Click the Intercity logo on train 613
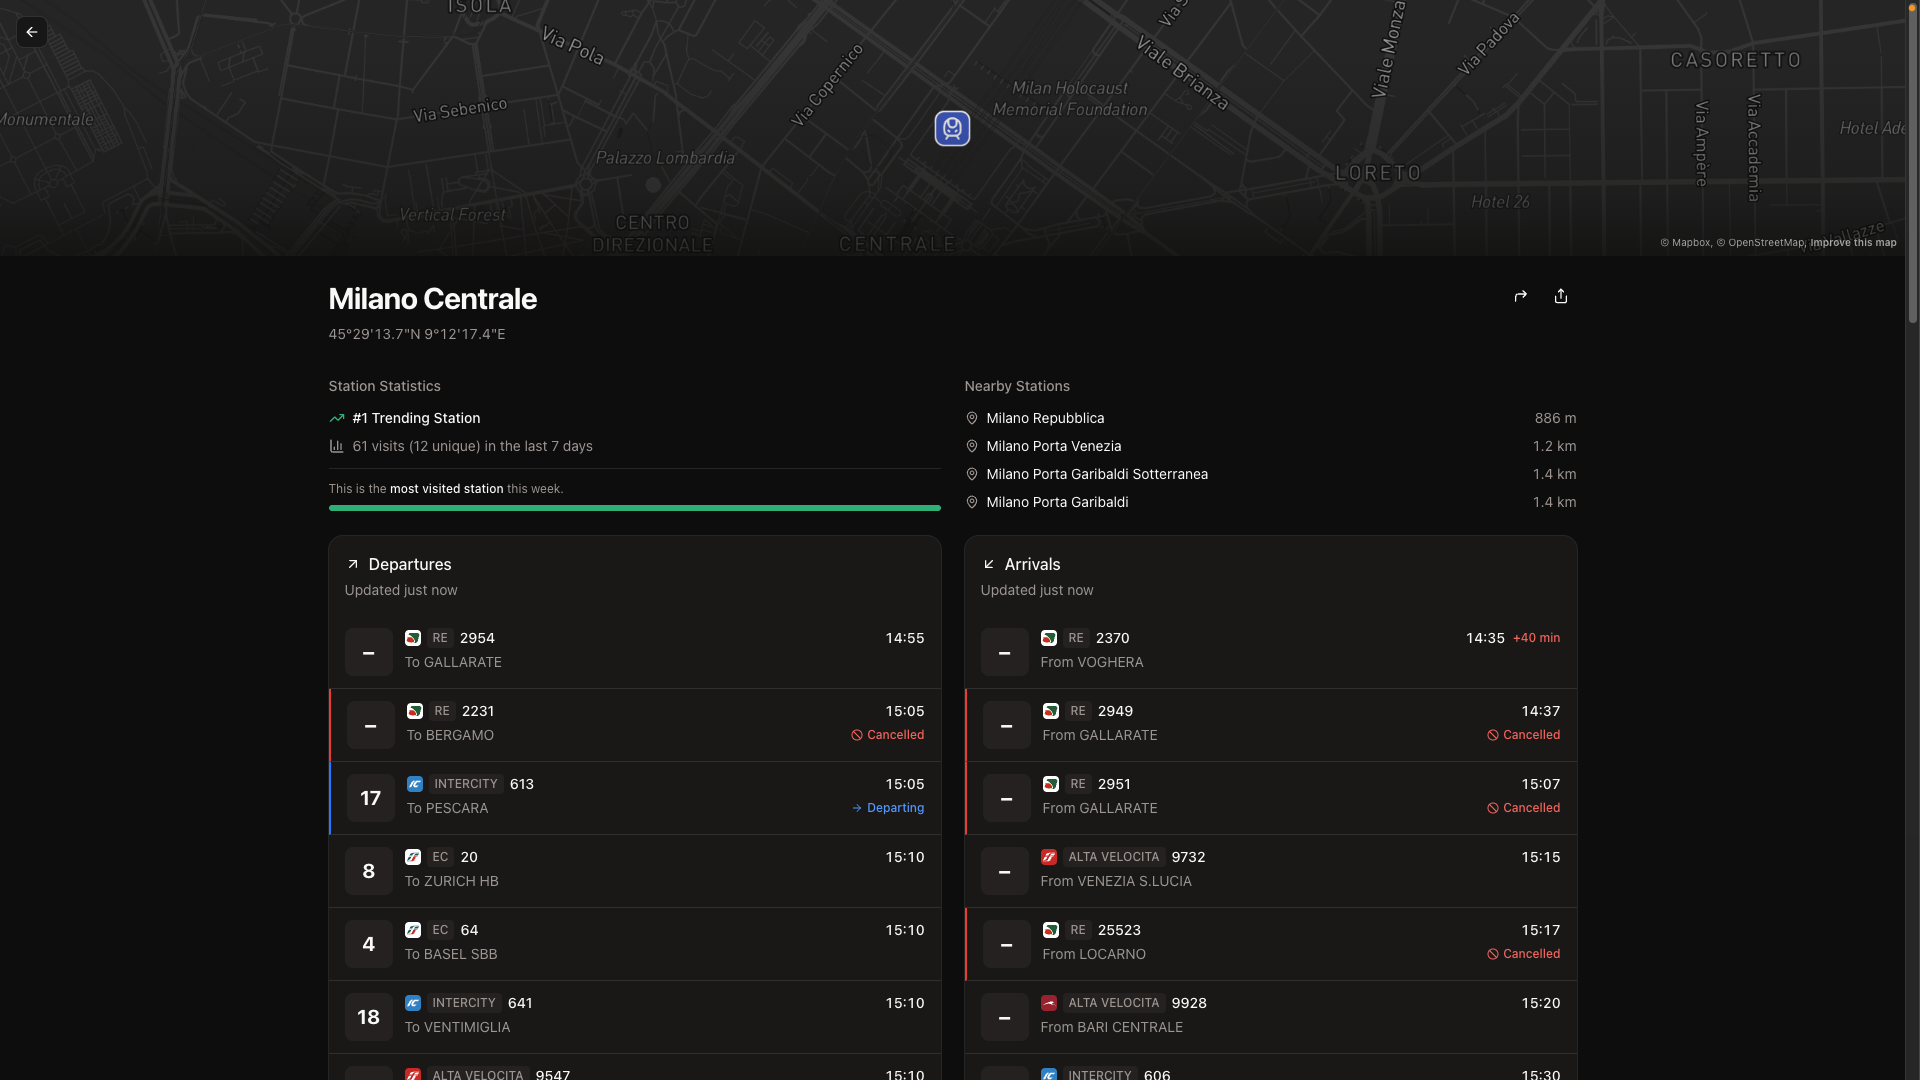 point(415,784)
